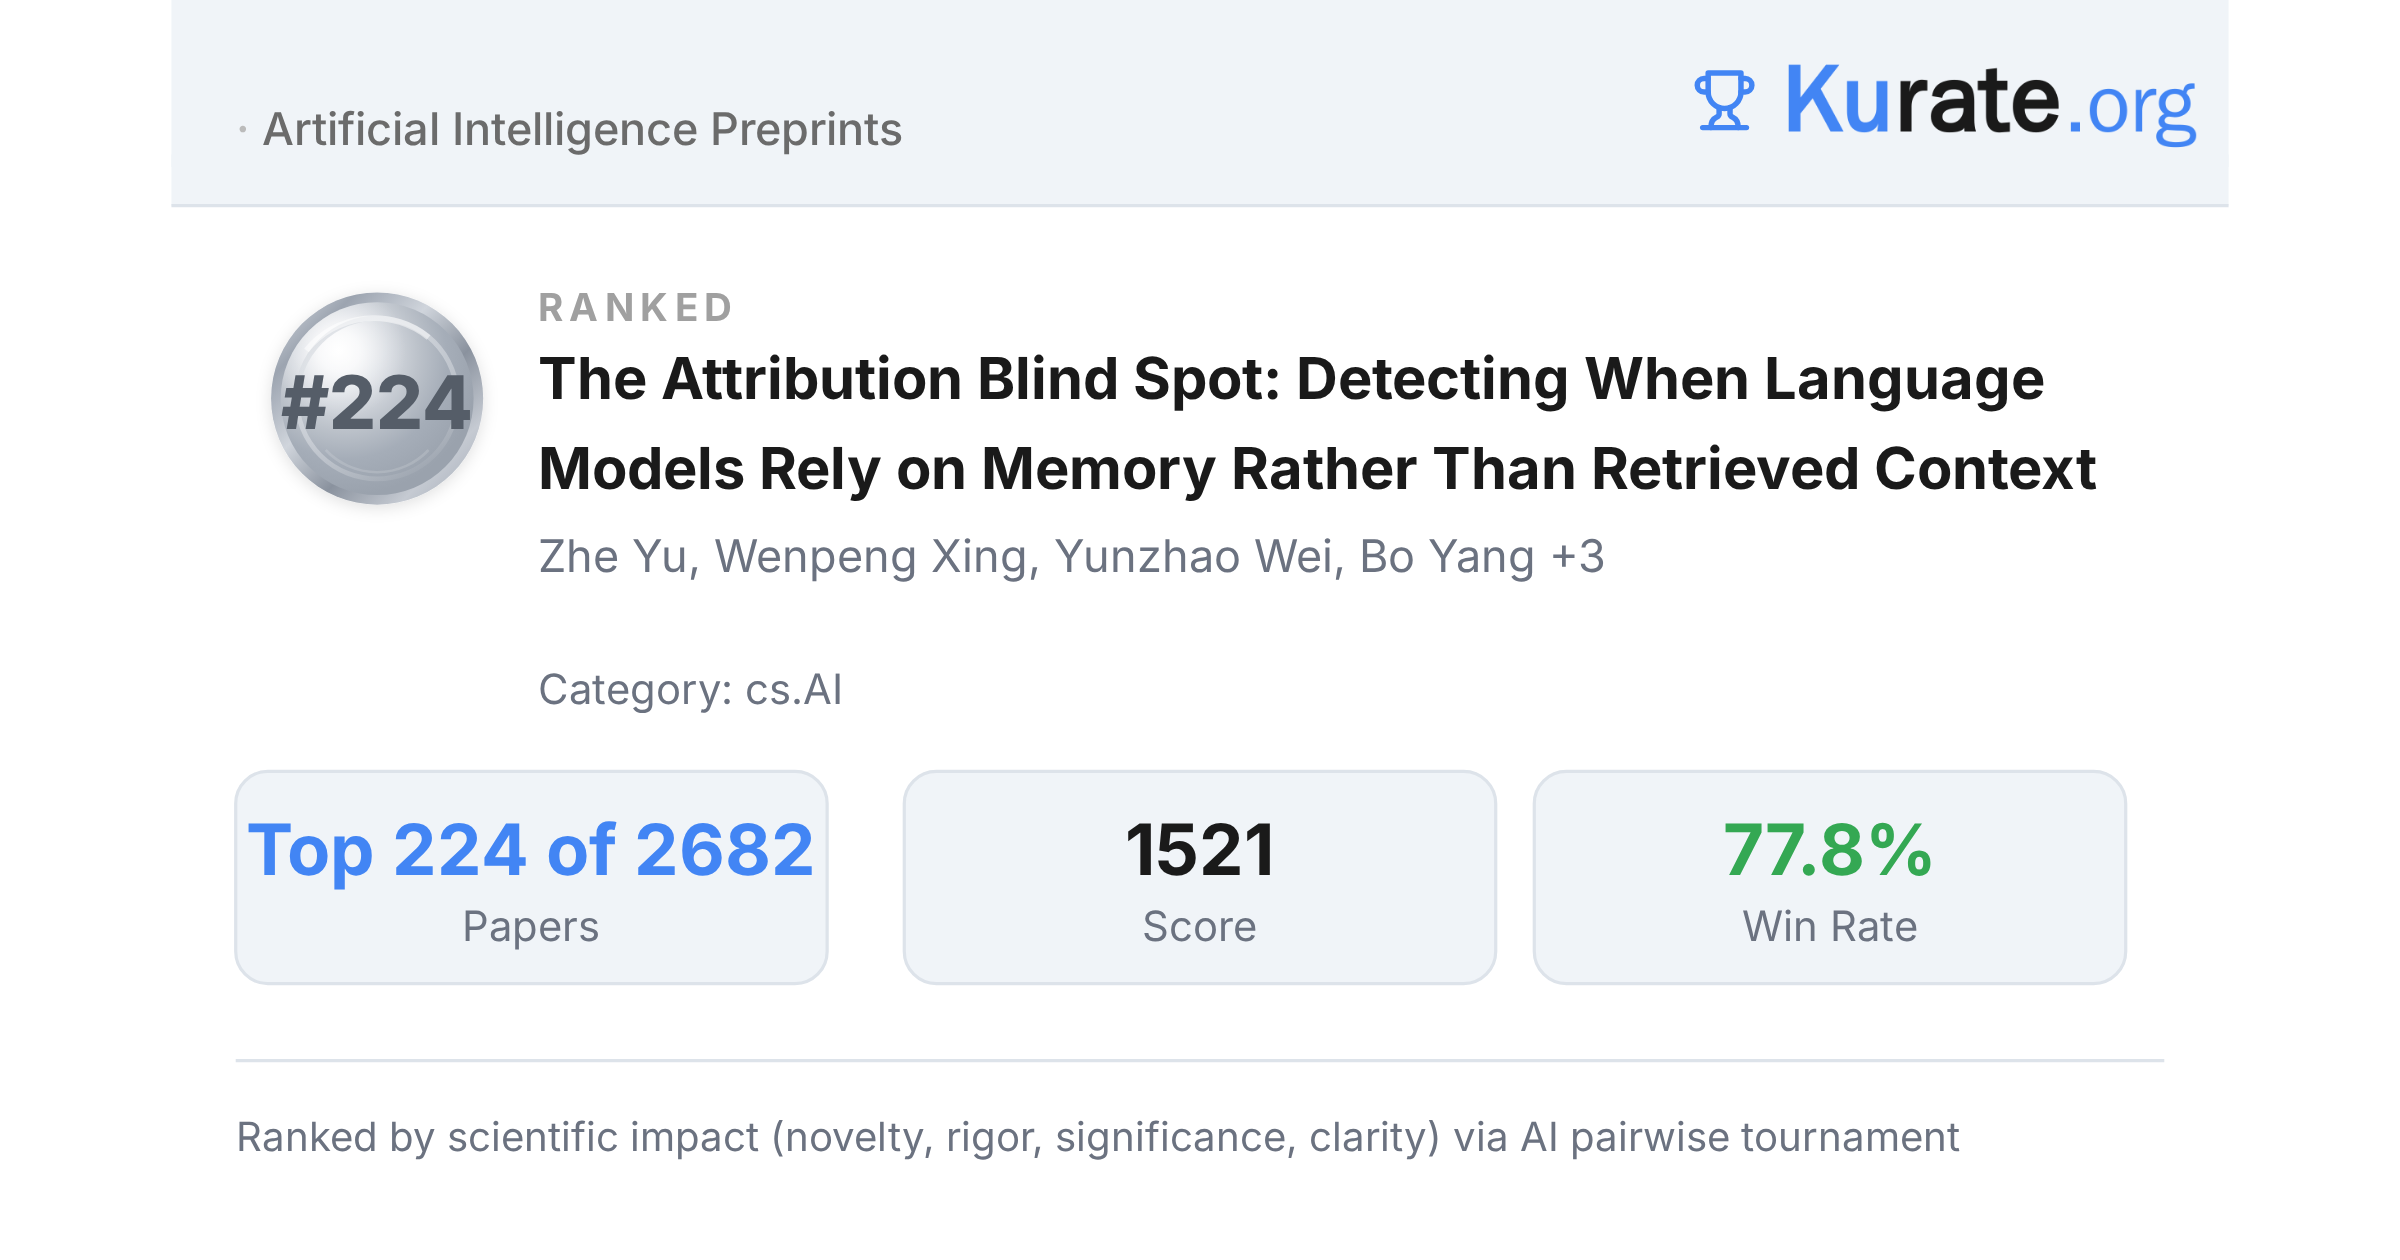Click the Top 224 of 2682 Papers card
2400x1260 pixels.
tap(531, 877)
